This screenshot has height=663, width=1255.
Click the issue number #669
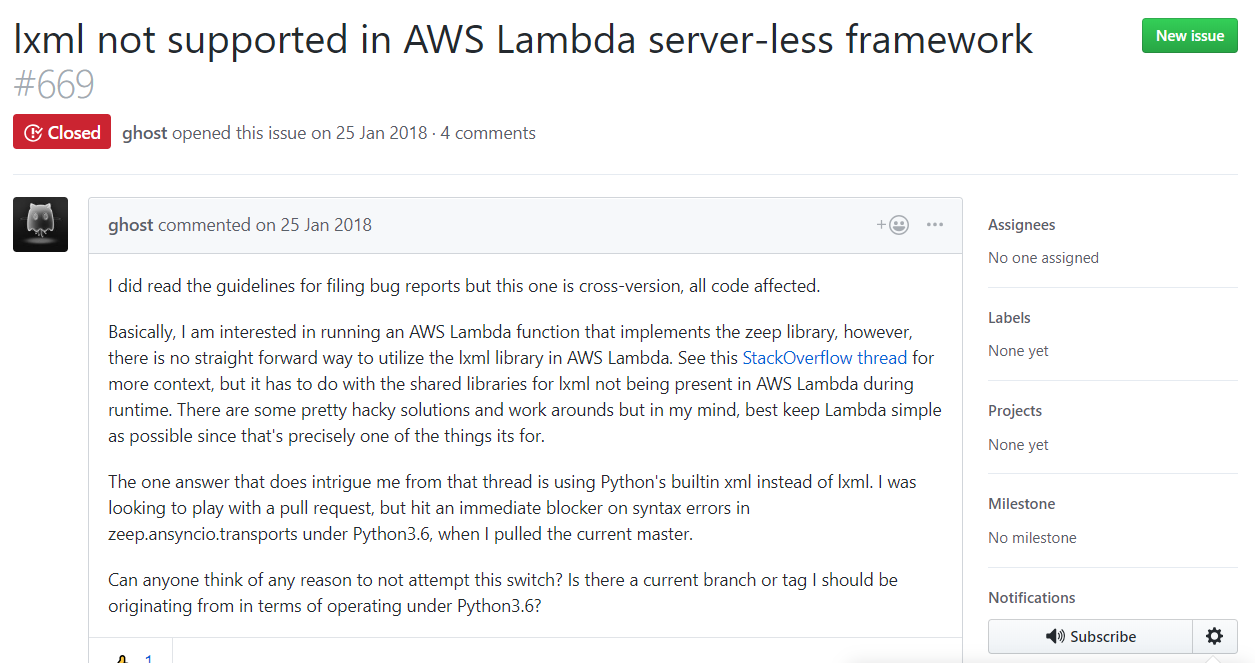pyautogui.click(x=54, y=85)
